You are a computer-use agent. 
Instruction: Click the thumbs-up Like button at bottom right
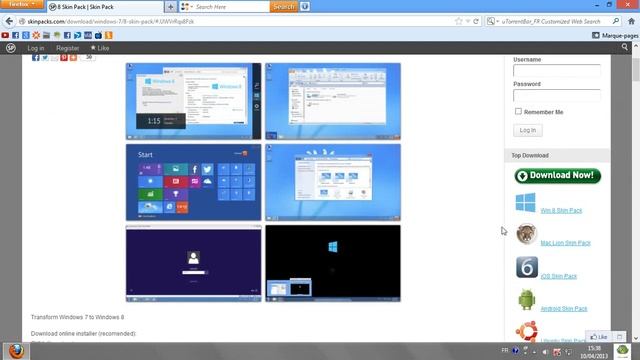click(x=599, y=337)
